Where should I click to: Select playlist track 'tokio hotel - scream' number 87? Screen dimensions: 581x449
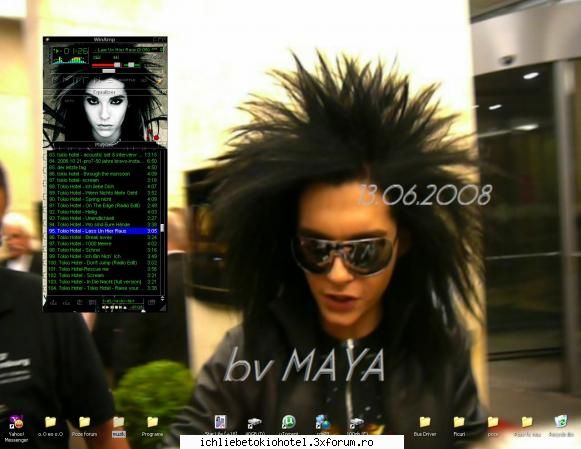click(x=103, y=180)
